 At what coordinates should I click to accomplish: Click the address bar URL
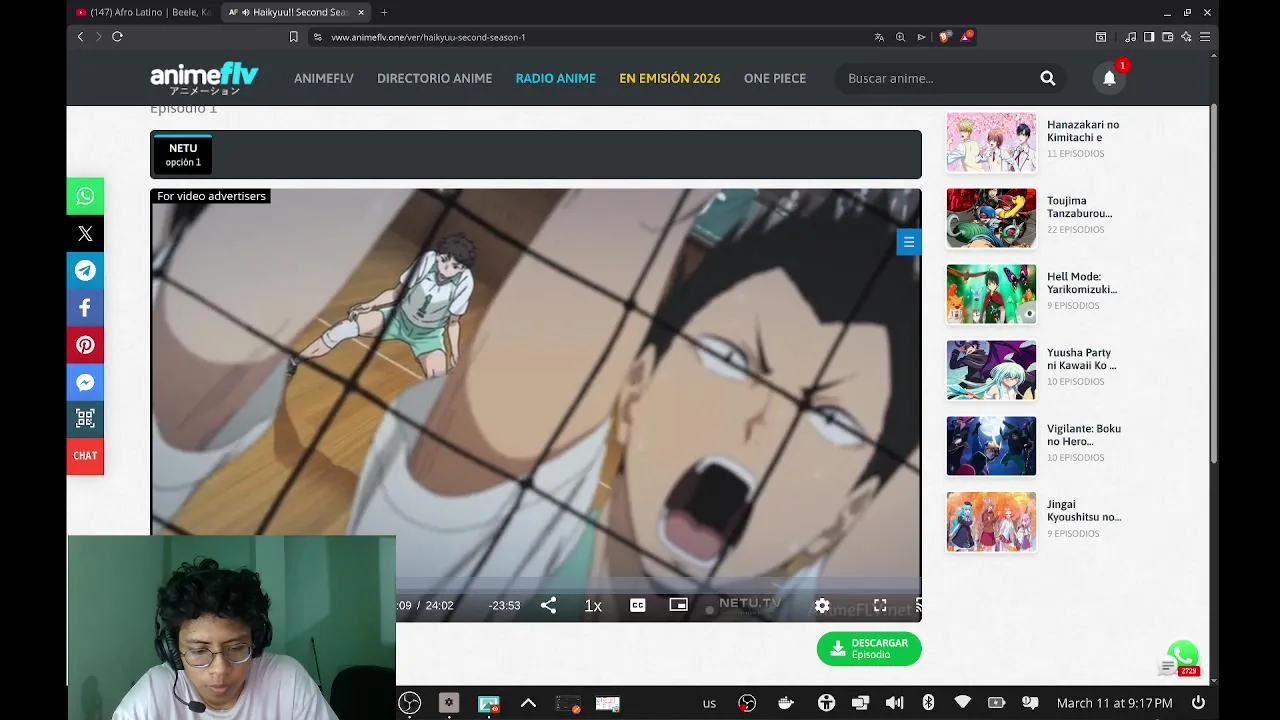[428, 37]
